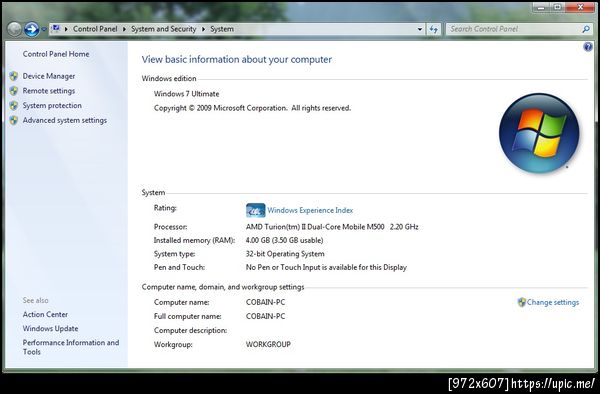Go forward with the blue Forward arrow
The height and width of the screenshot is (394, 600).
tap(31, 29)
